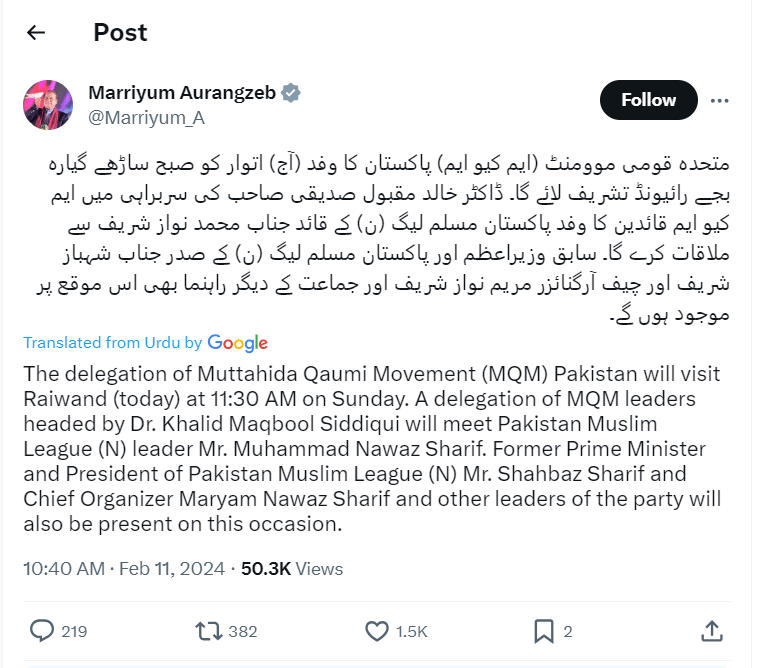Click the 382 reposts count

click(x=242, y=631)
